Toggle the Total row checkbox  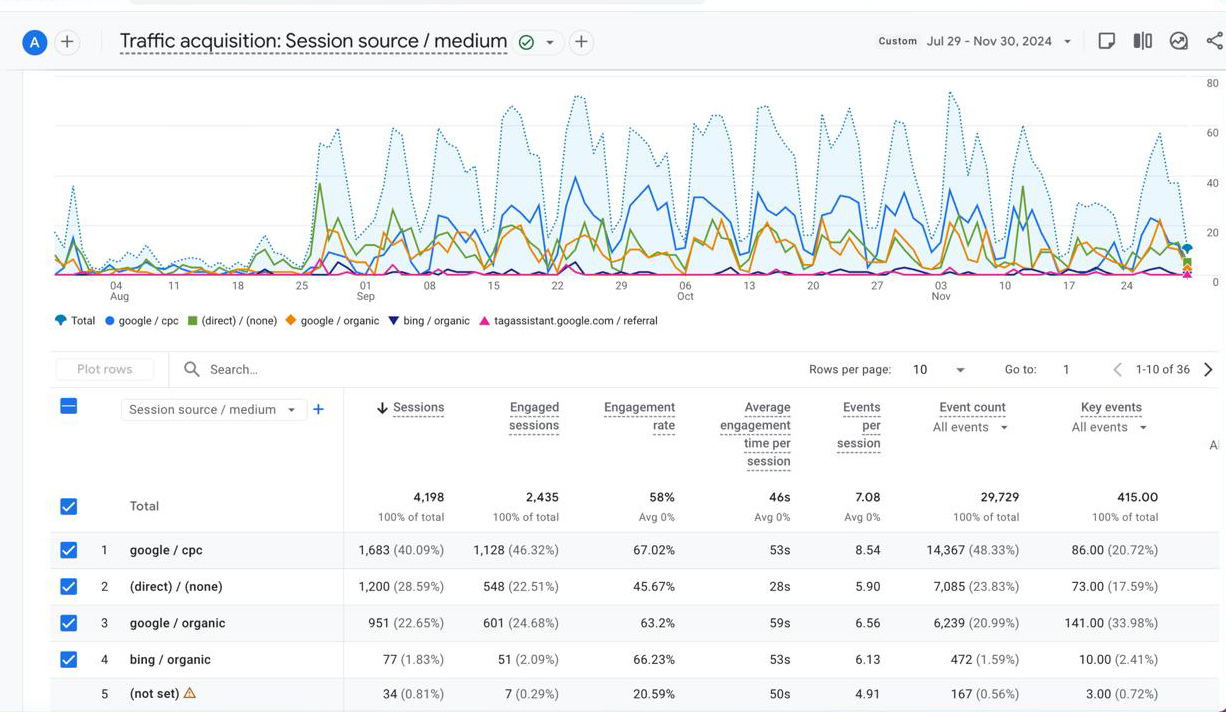coord(68,506)
